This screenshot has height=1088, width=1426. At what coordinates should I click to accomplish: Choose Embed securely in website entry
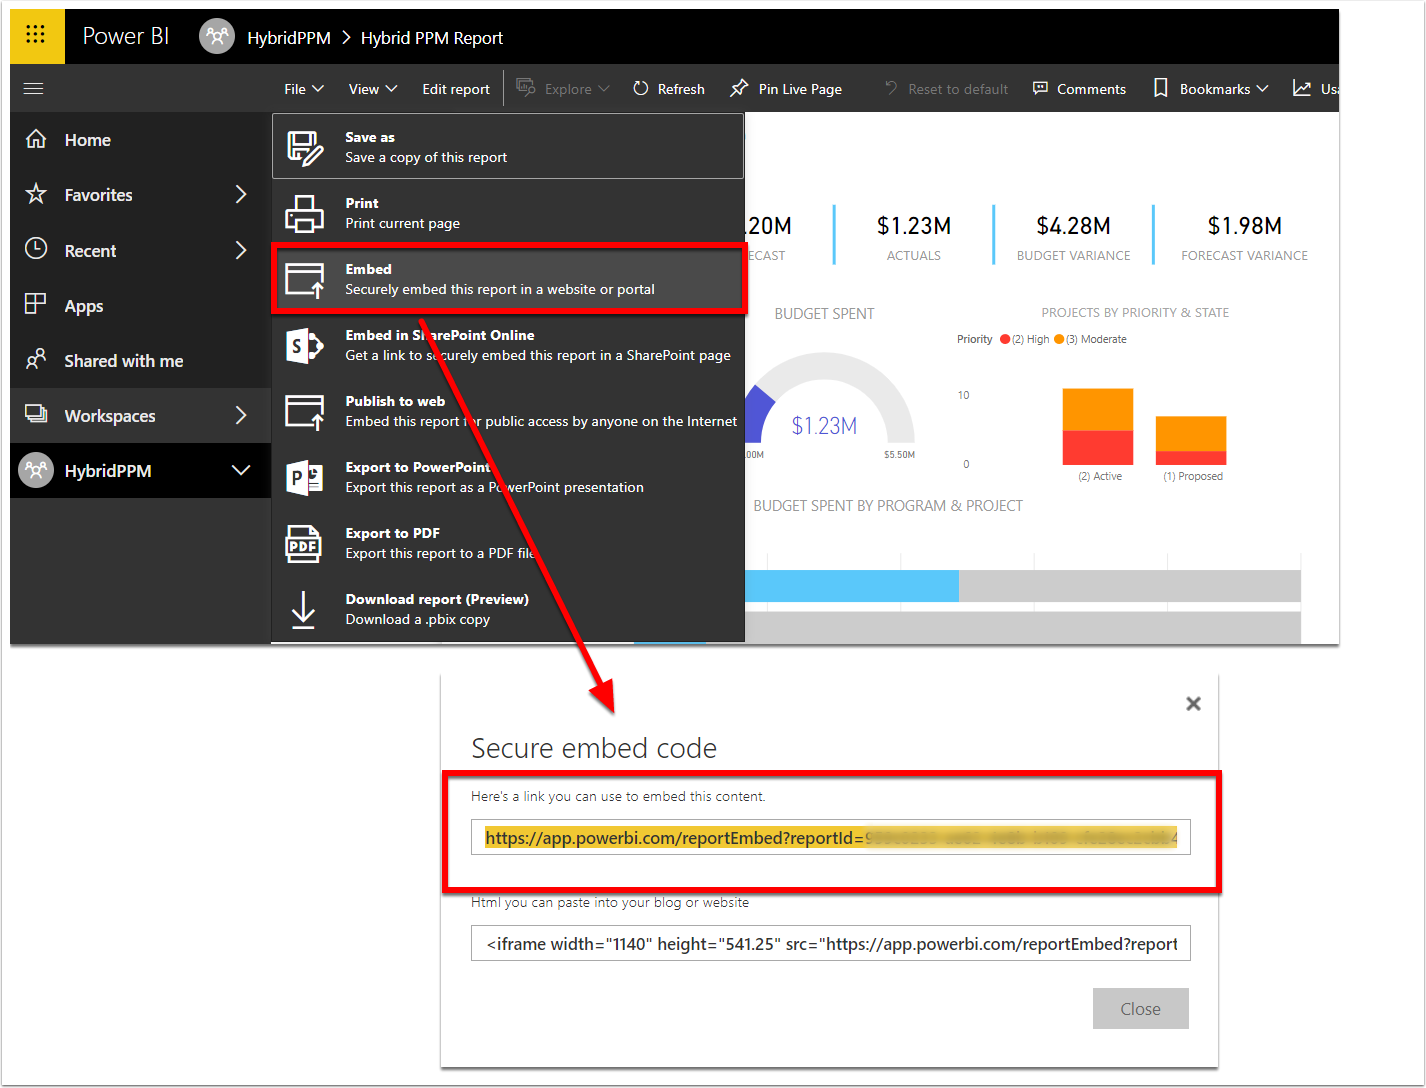click(508, 279)
